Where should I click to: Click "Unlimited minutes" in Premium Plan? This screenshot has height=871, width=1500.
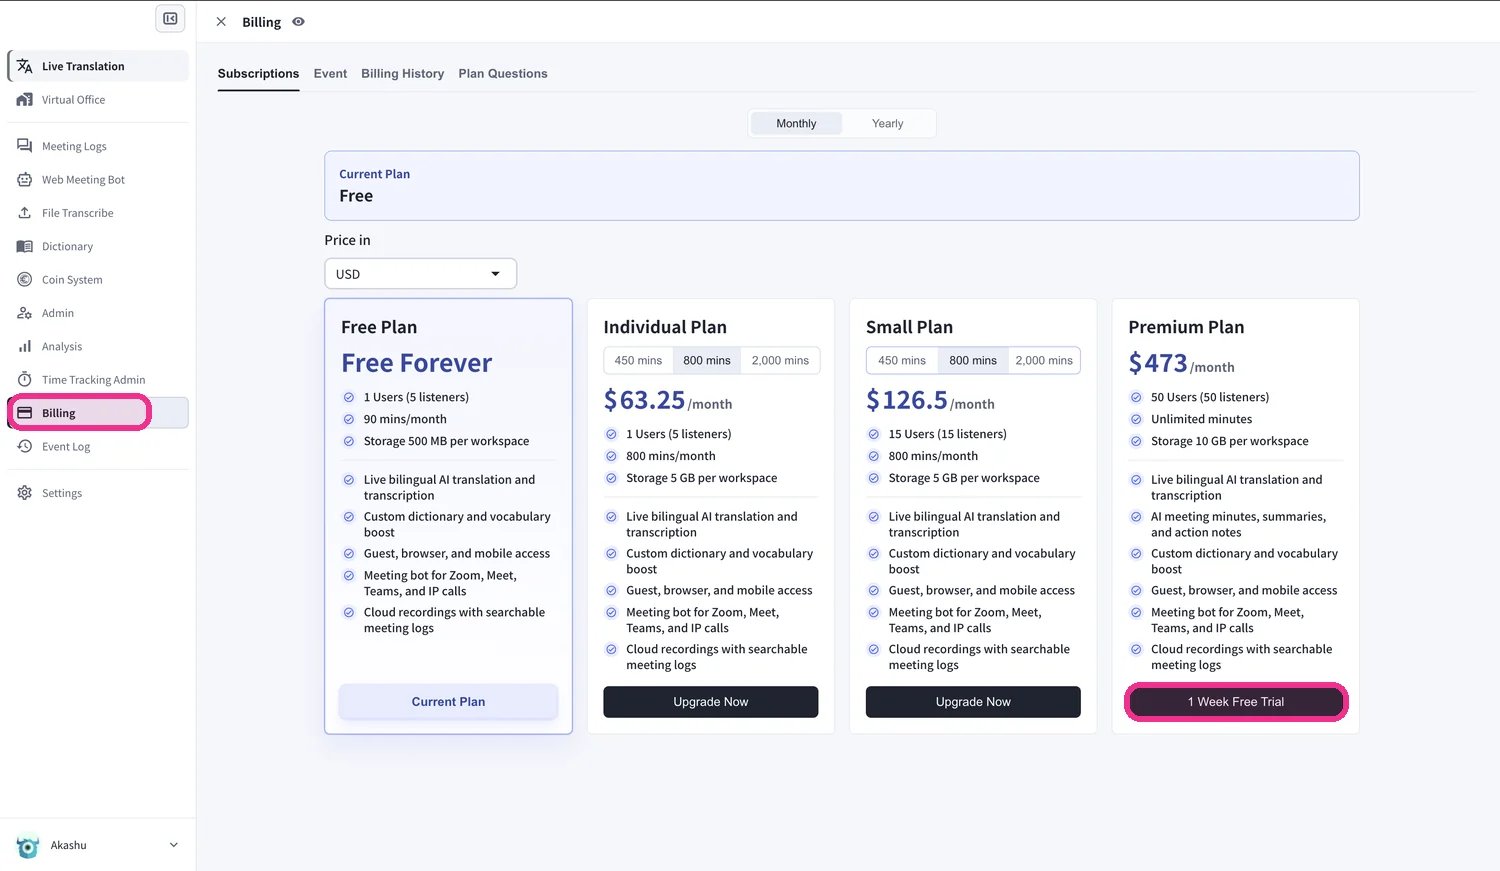(1201, 419)
